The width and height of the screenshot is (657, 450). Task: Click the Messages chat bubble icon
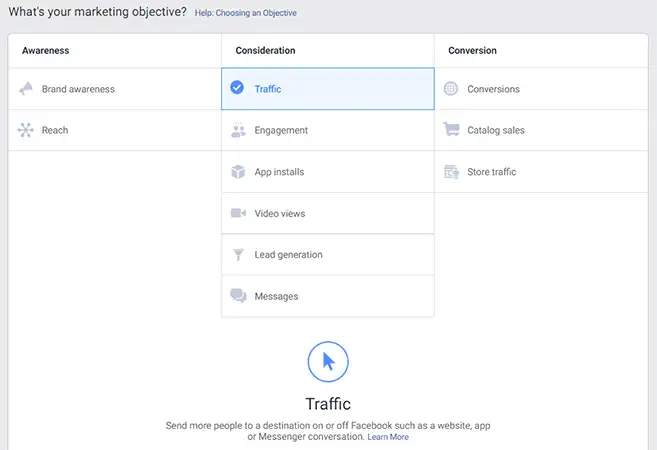[x=238, y=296]
